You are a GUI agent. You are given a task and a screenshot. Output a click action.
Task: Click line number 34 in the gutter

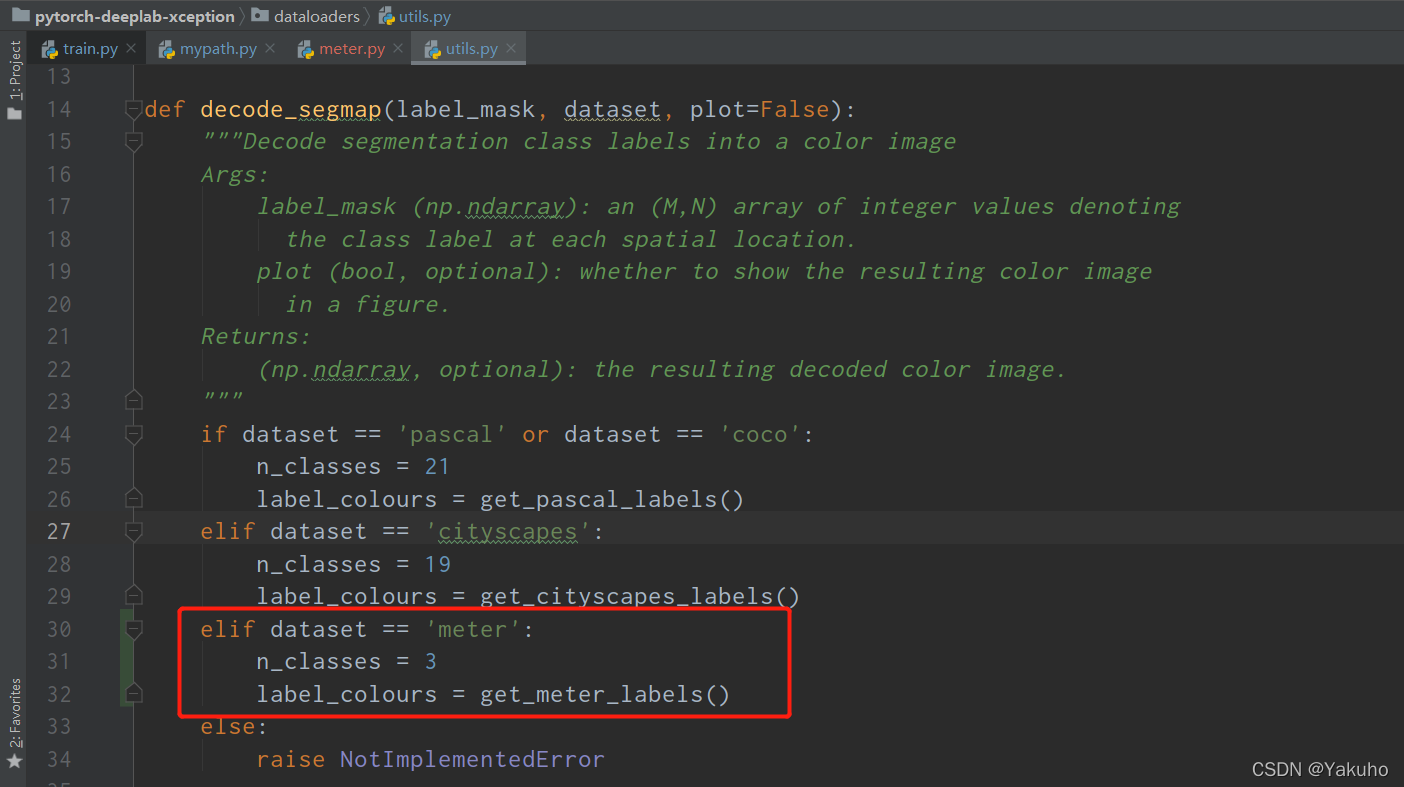point(59,759)
